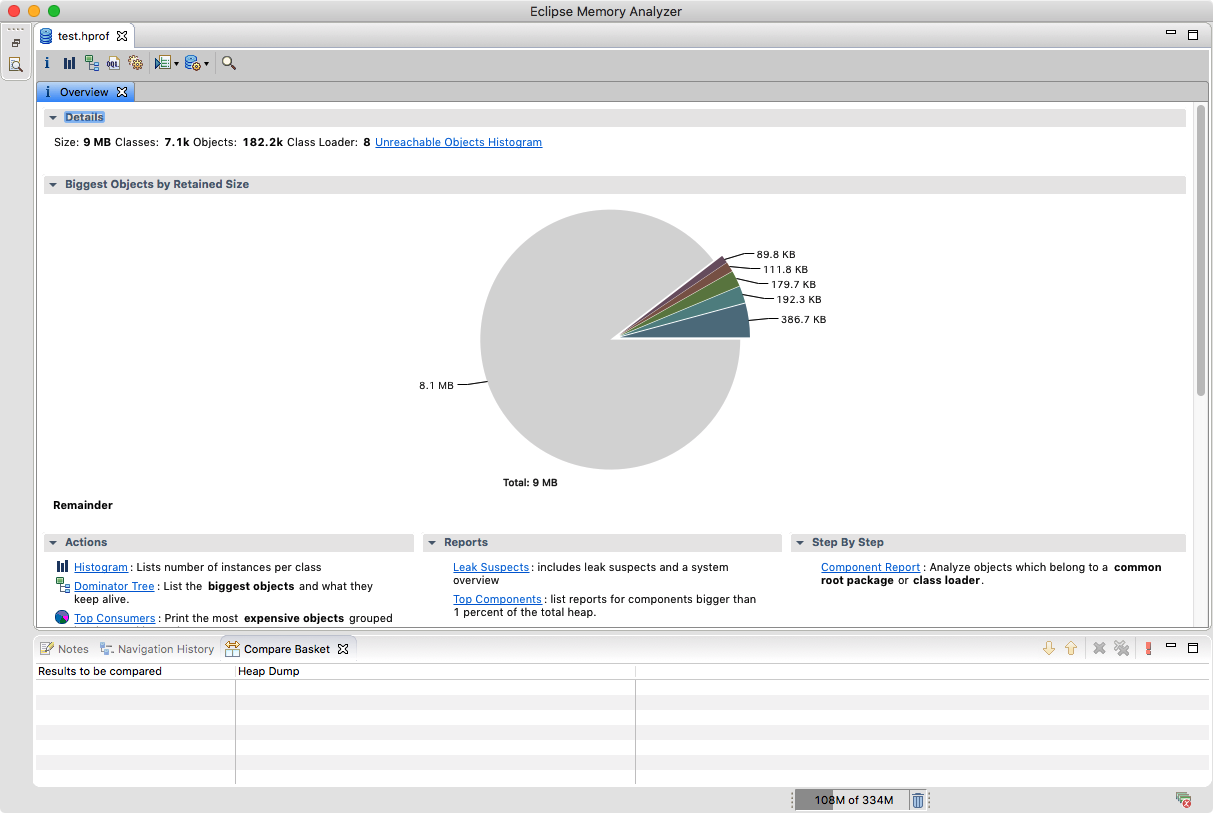Click the Total: 9 MB label
Viewport: 1213px width, 813px height.
click(x=530, y=483)
